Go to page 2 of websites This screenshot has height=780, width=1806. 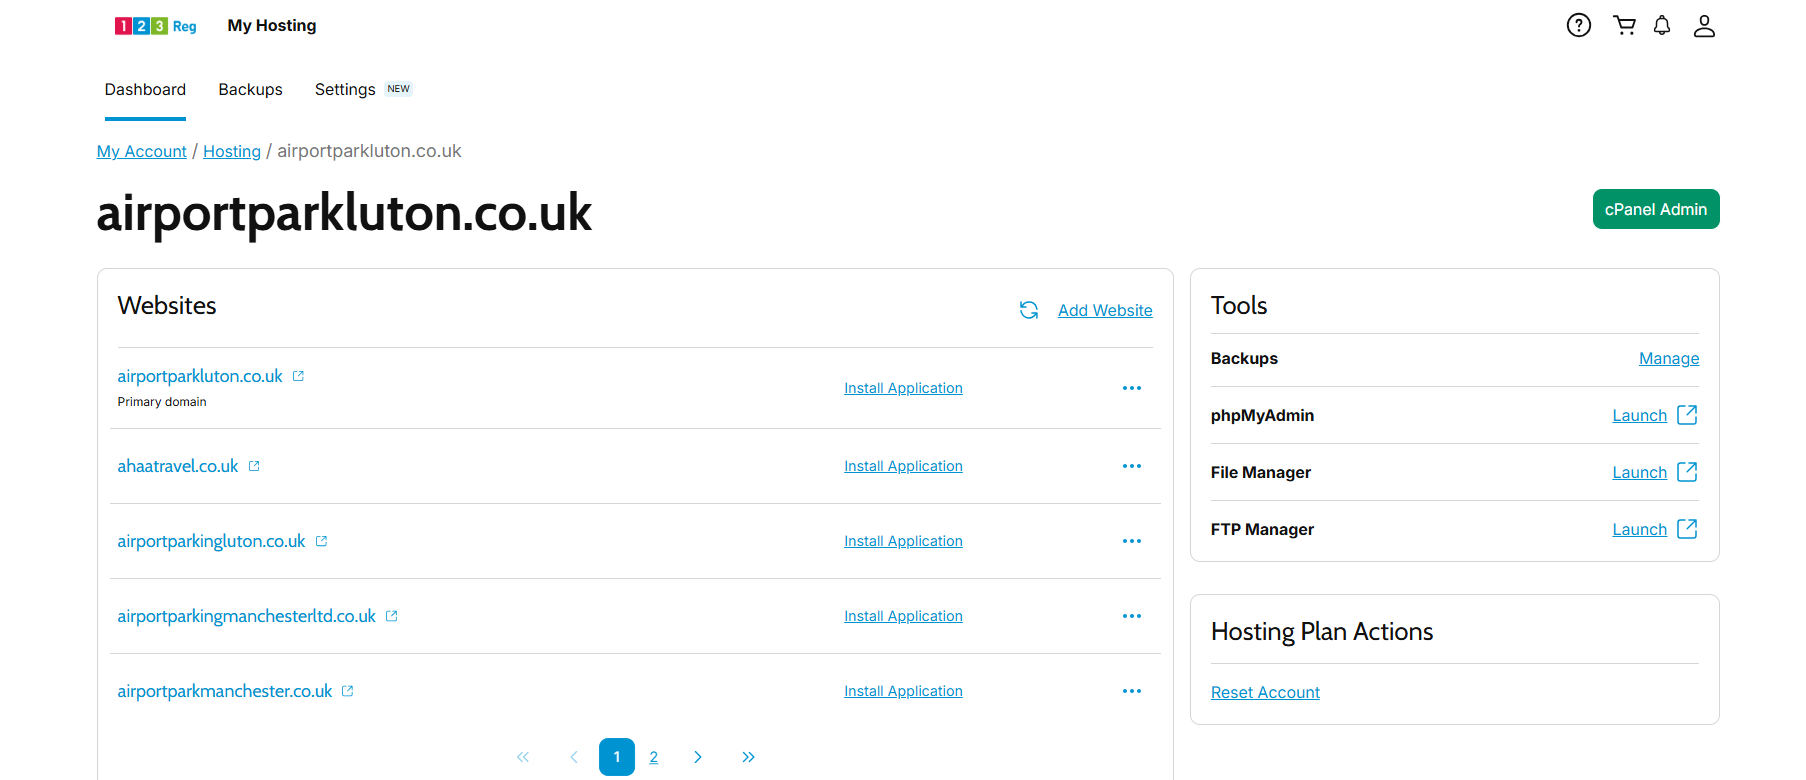[653, 757]
